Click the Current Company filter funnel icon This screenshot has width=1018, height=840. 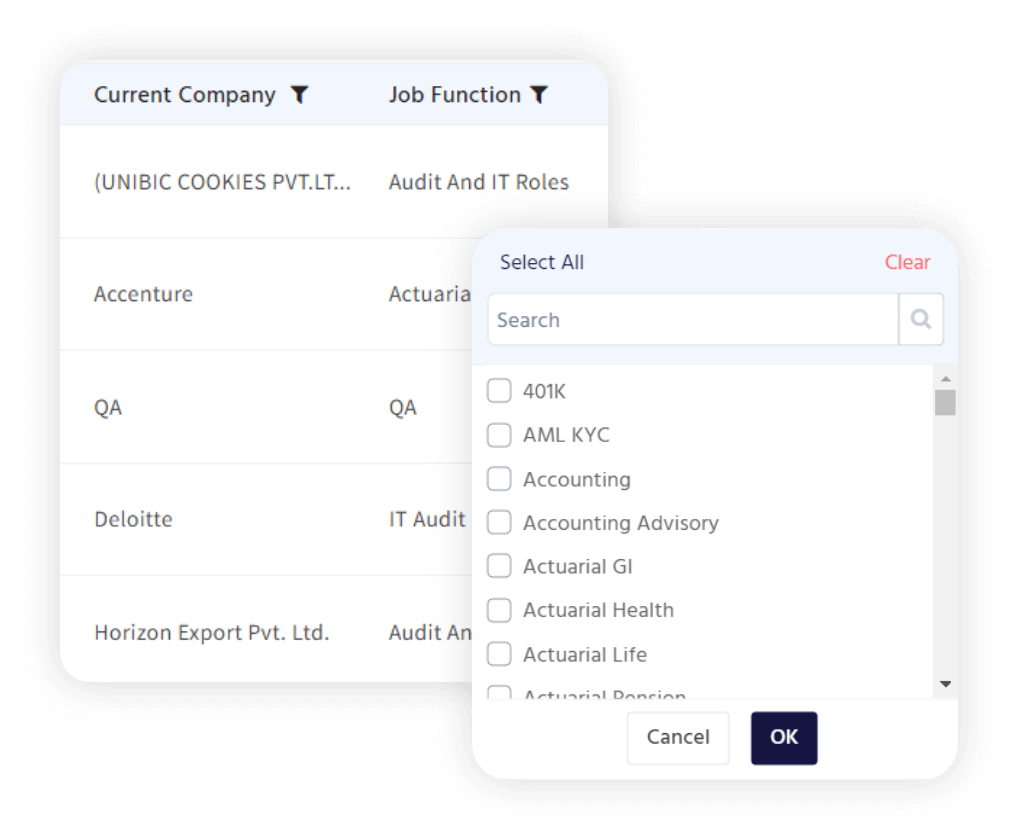(300, 94)
